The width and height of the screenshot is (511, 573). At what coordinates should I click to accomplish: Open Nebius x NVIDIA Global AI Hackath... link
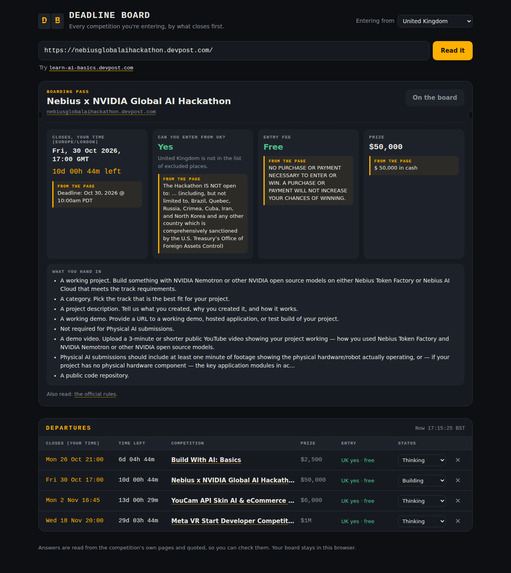coord(233,480)
